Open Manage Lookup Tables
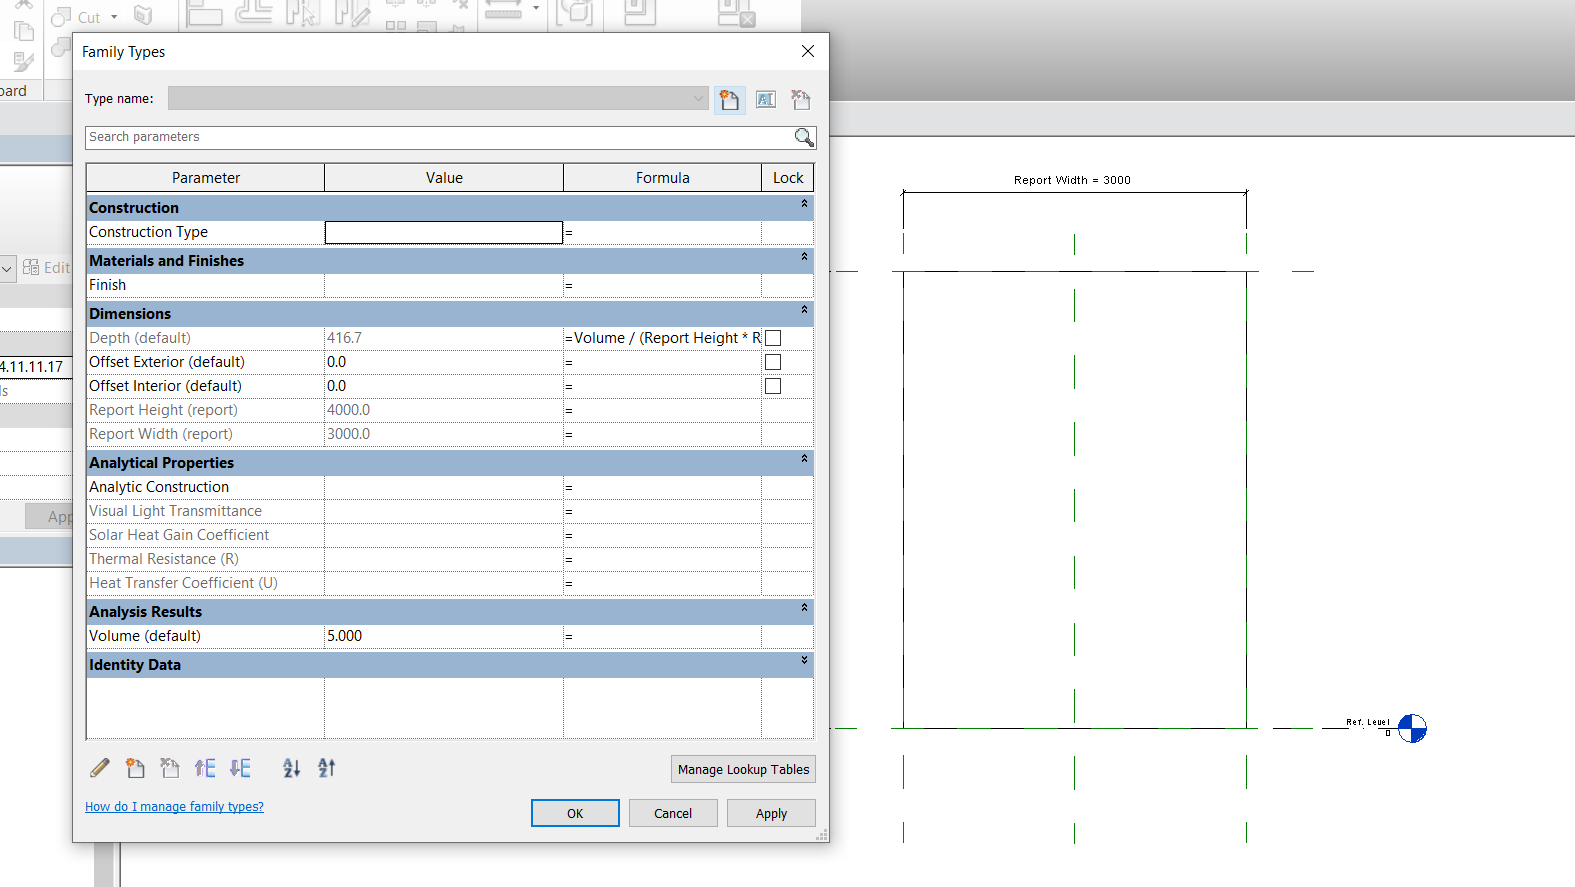Image resolution: width=1575 pixels, height=887 pixels. click(743, 769)
